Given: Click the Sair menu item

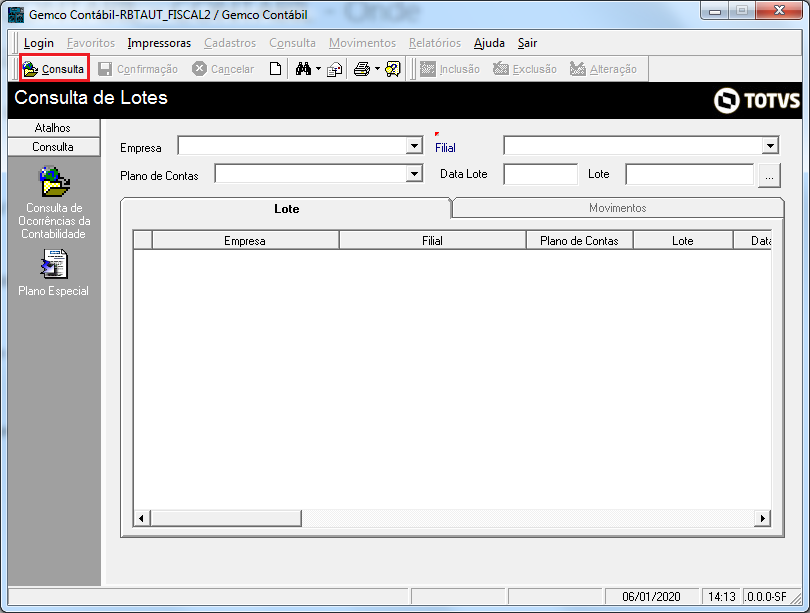Looking at the screenshot, I should [x=527, y=43].
